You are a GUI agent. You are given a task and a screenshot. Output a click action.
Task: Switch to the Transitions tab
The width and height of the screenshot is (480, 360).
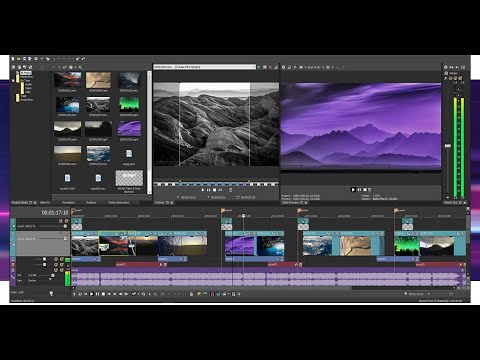[x=68, y=202]
